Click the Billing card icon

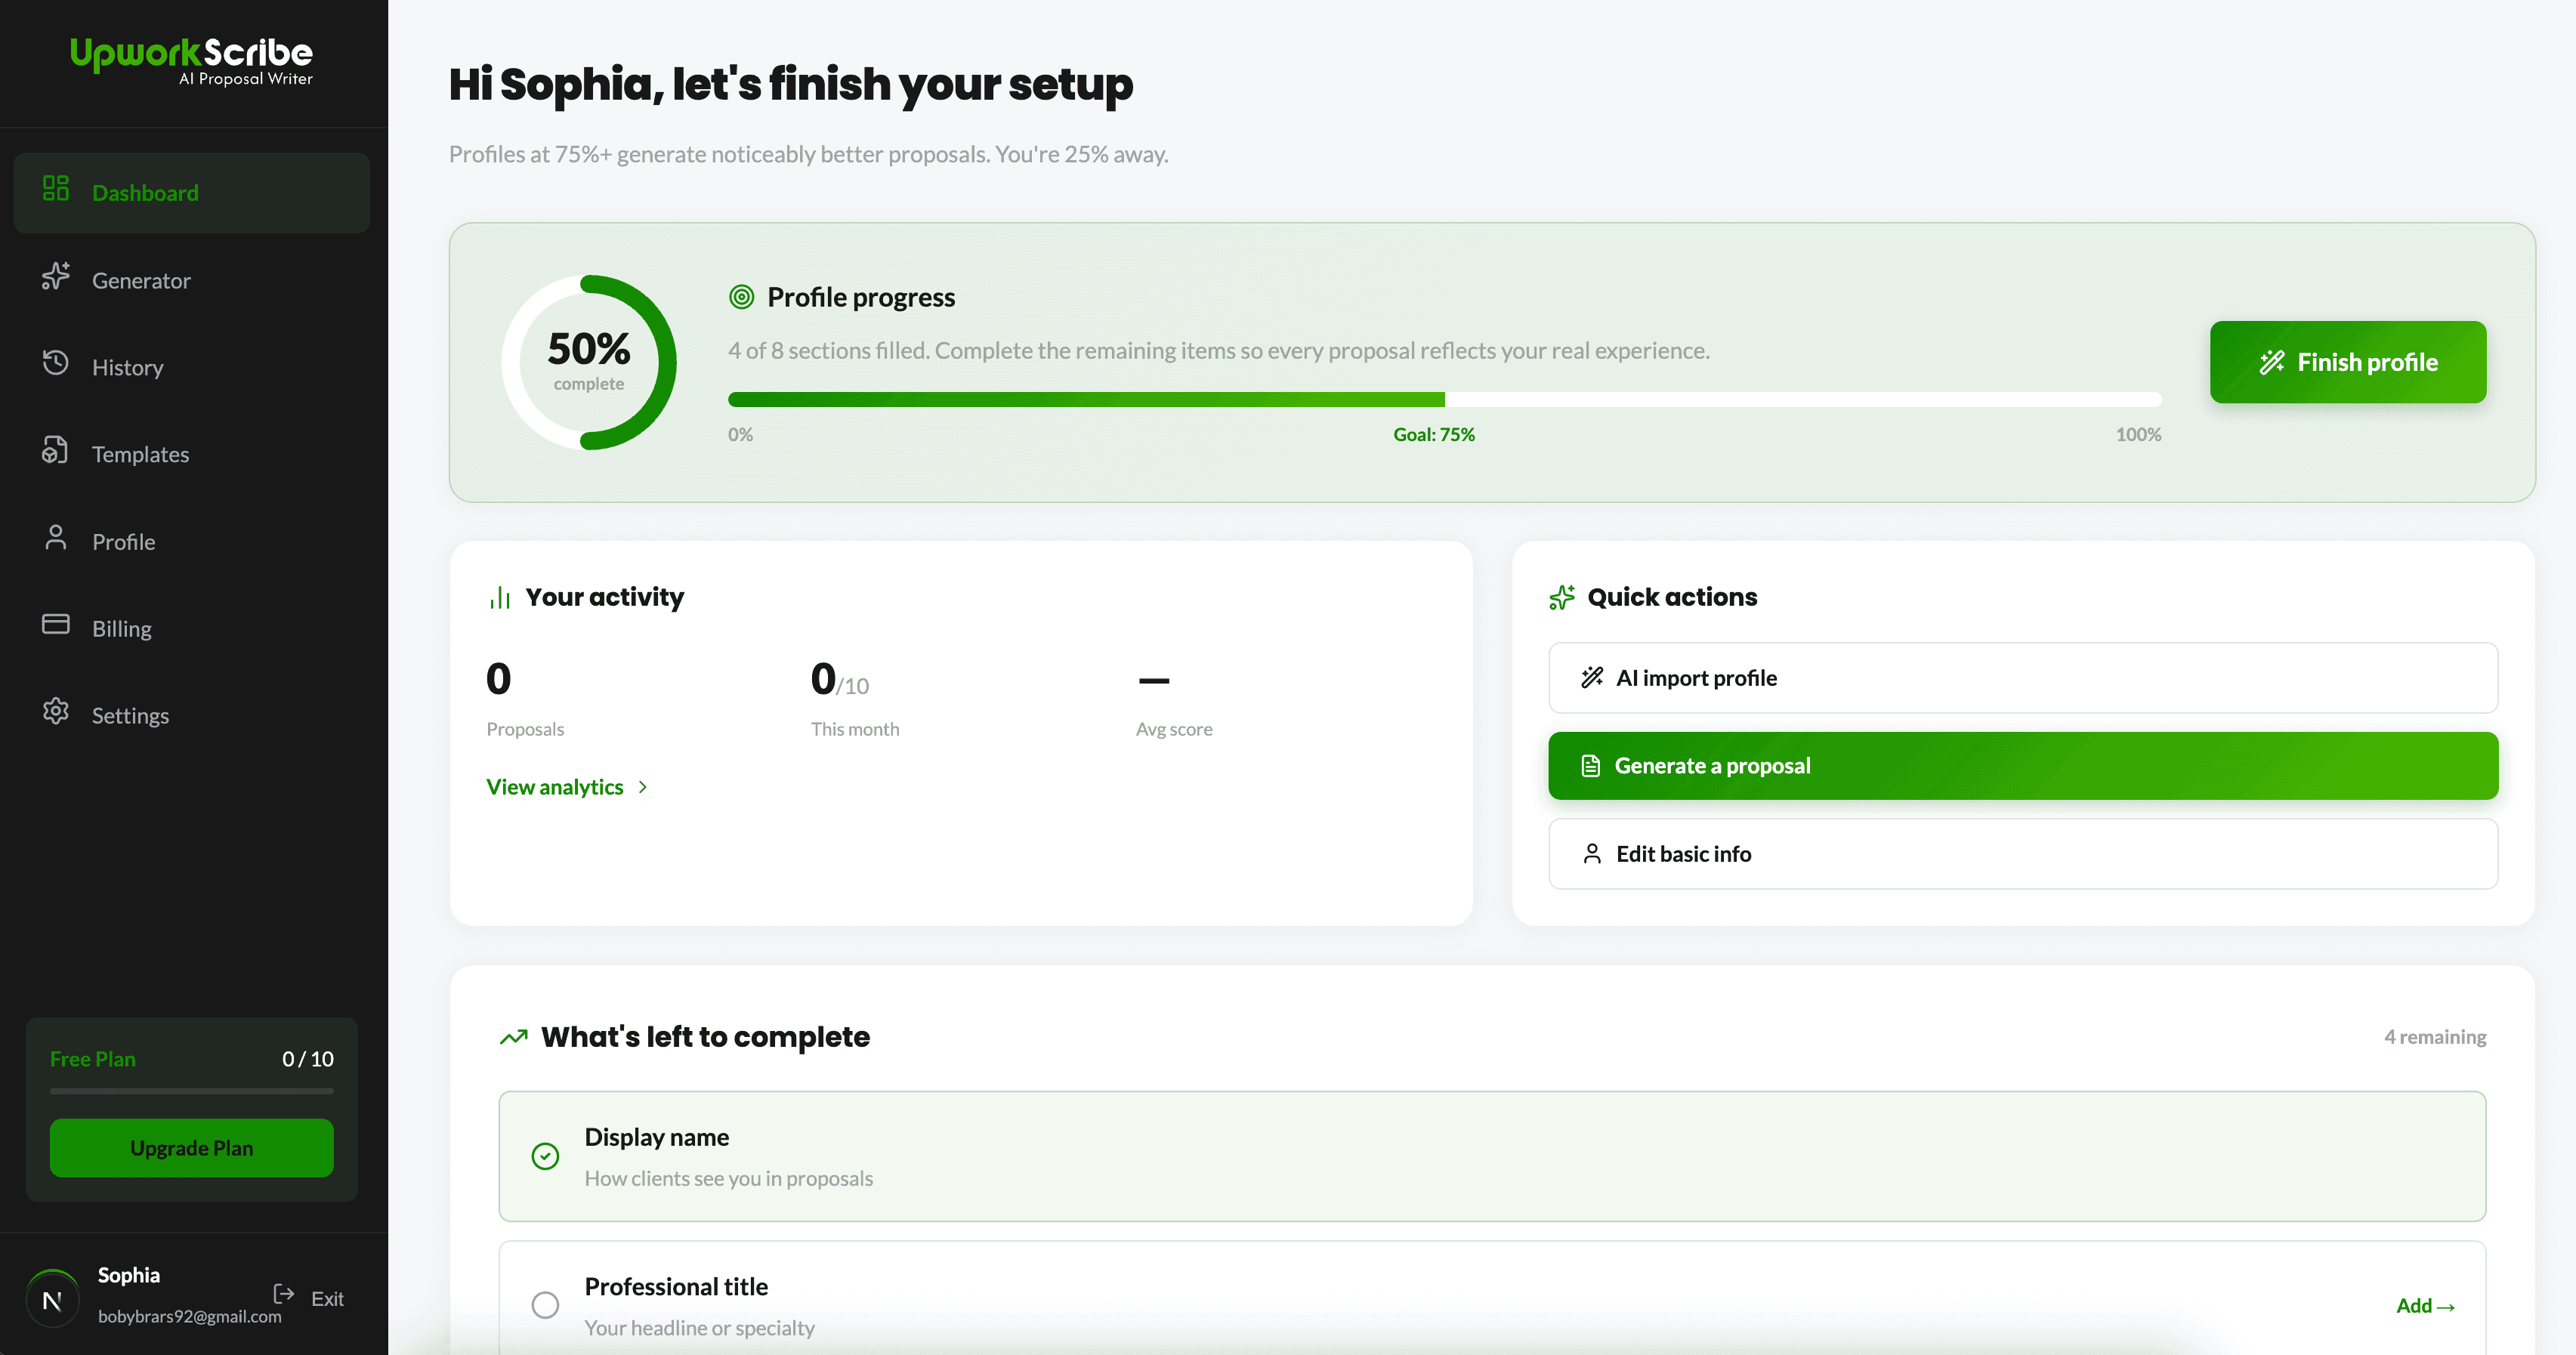56,624
